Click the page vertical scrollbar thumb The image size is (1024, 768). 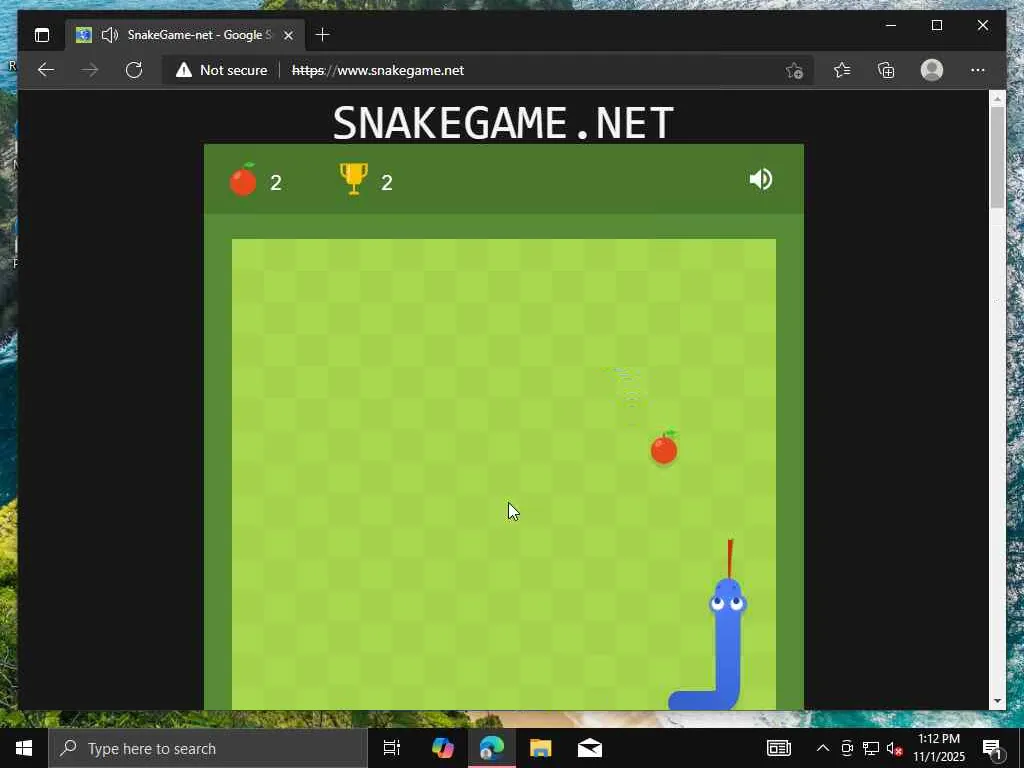(997, 157)
